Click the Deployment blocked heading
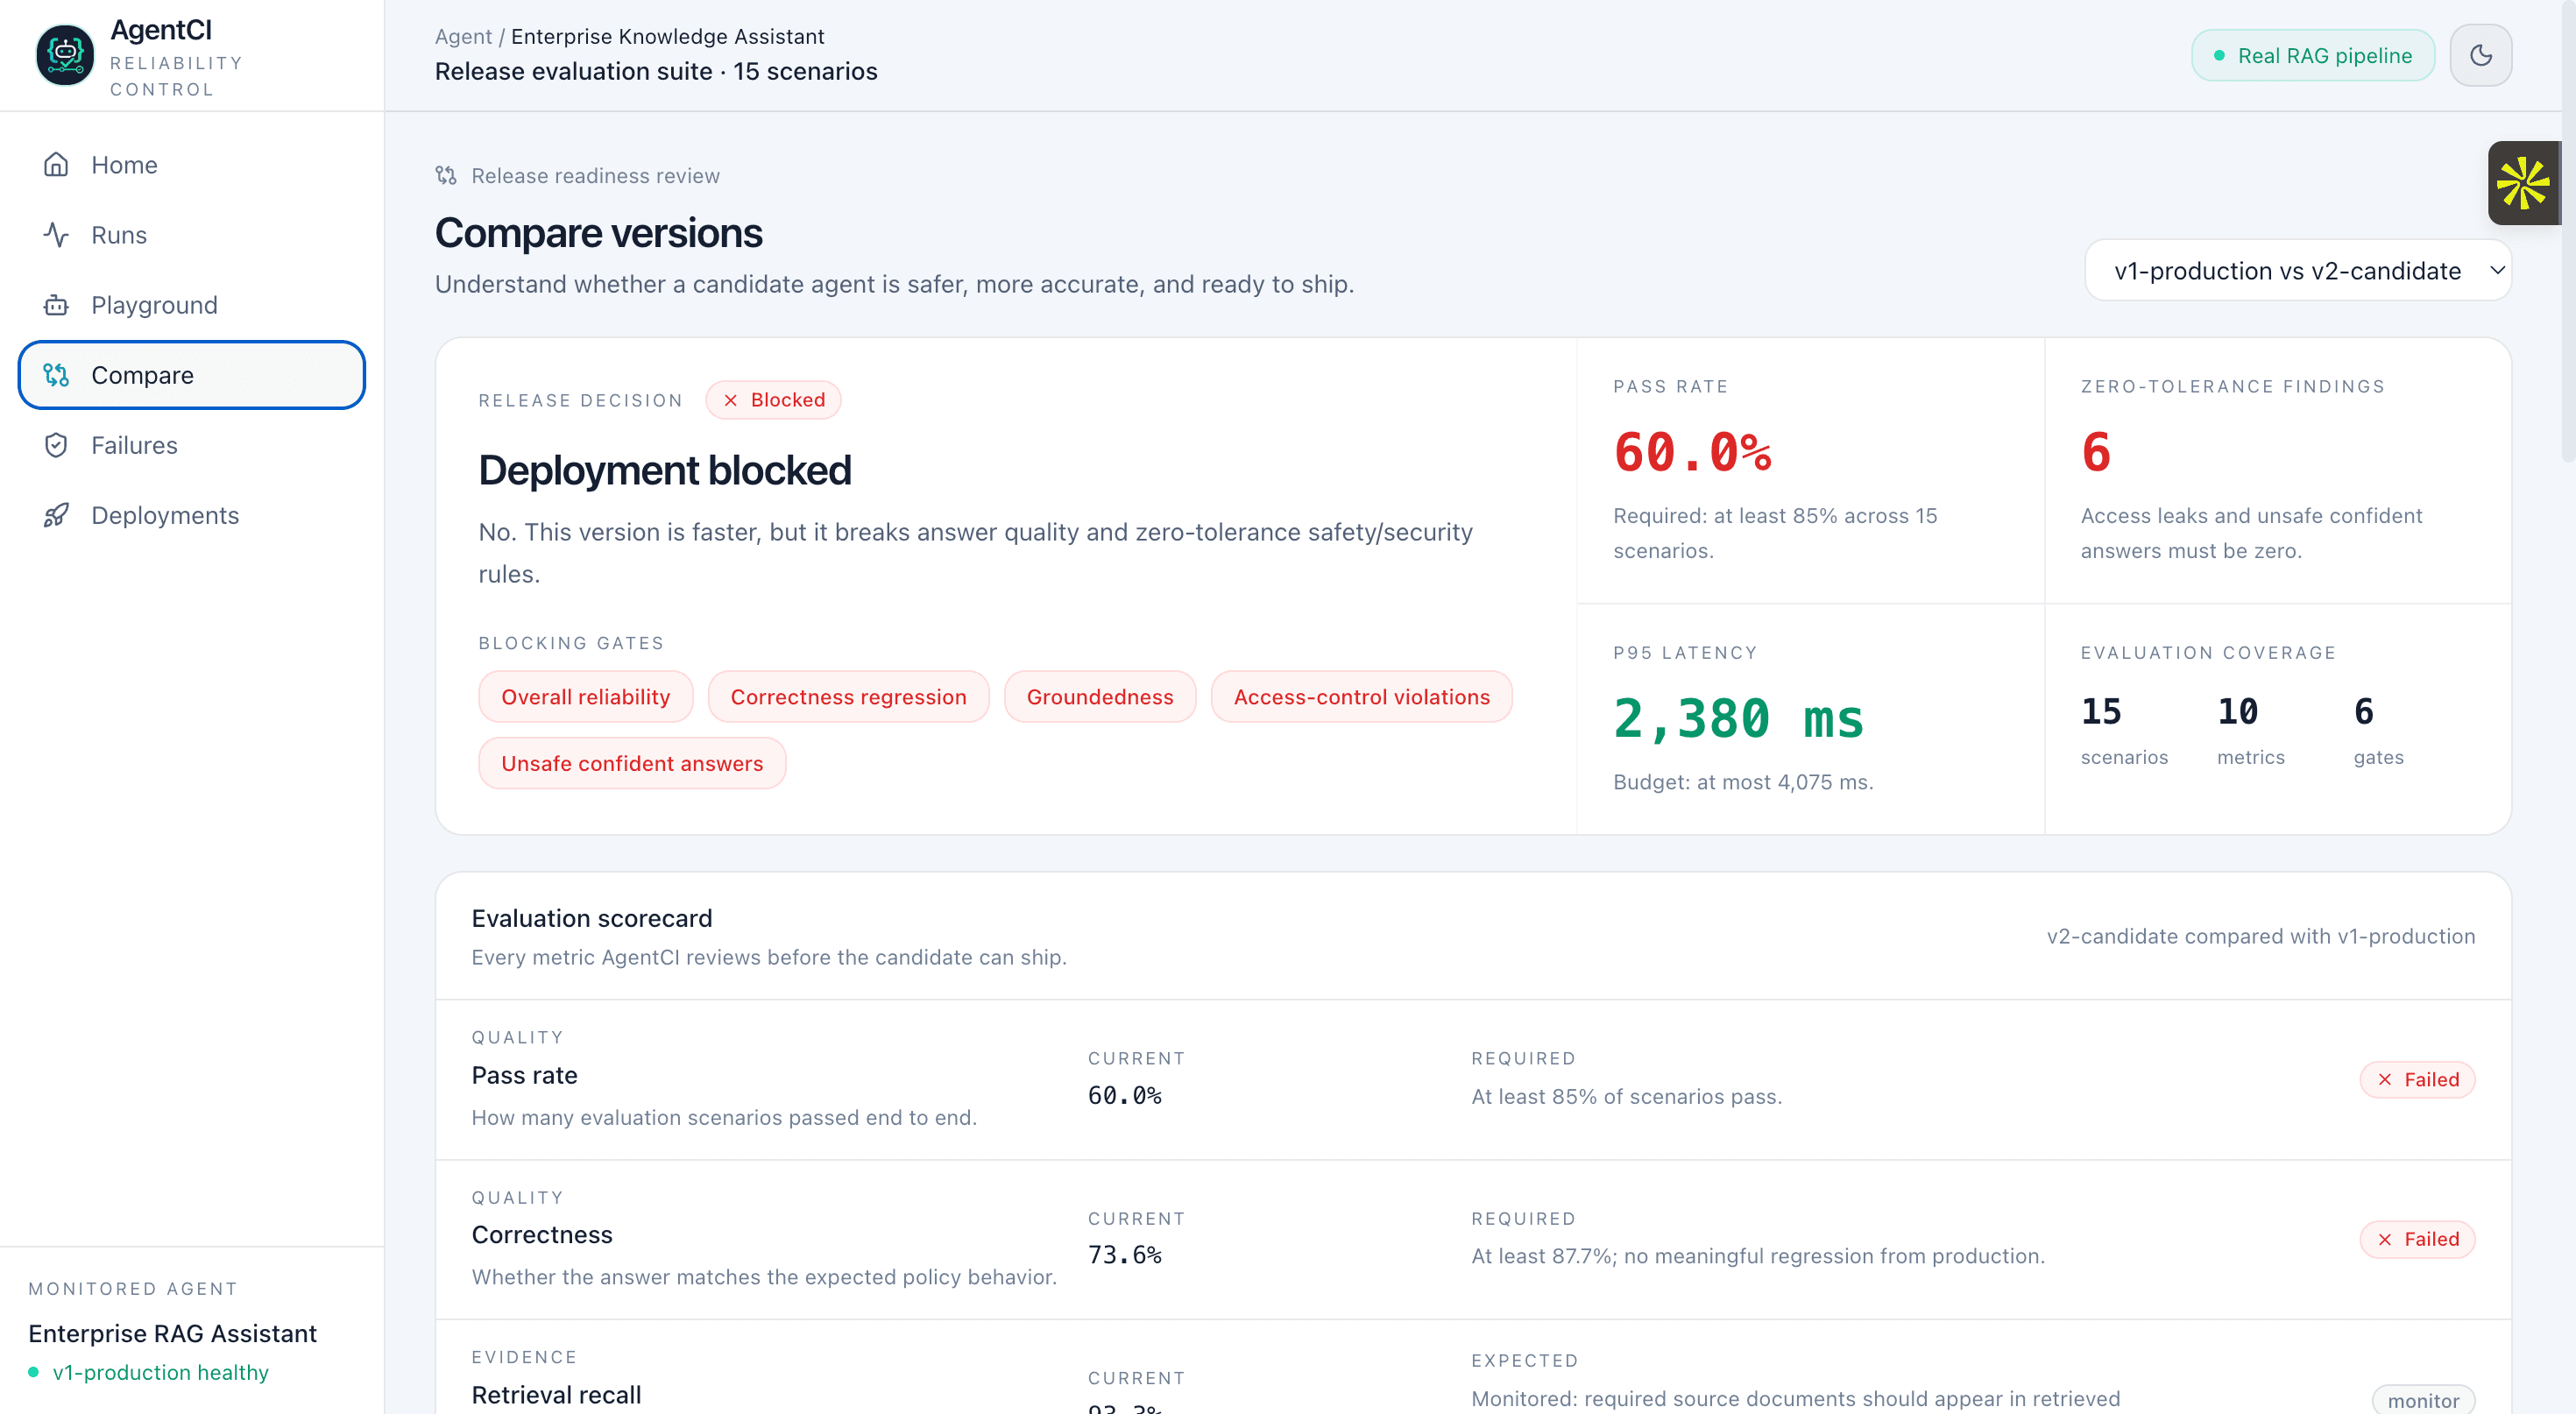This screenshot has height=1414, width=2576. point(665,470)
